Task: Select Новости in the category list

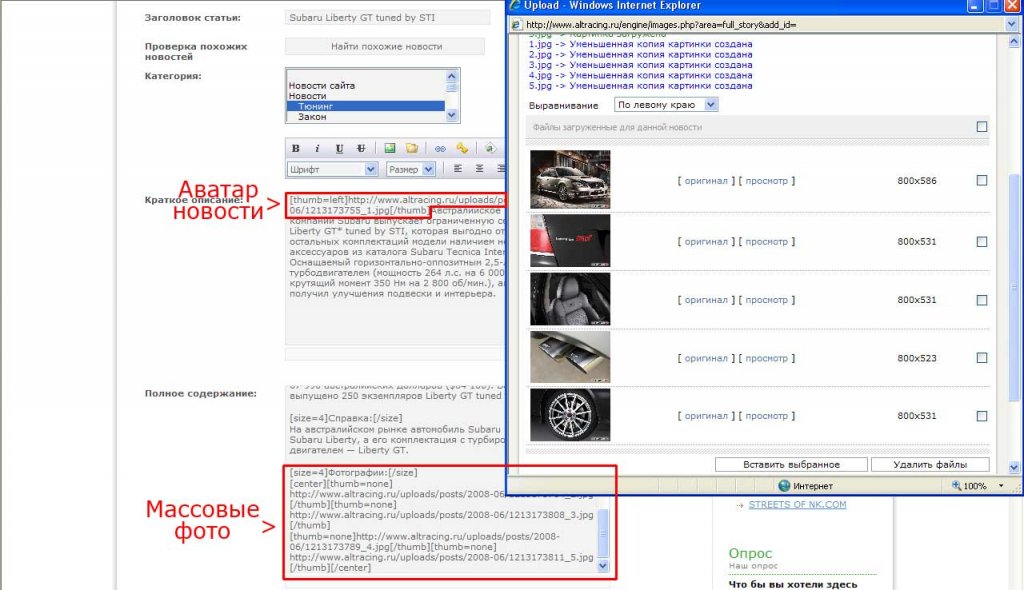Action: 366,95
